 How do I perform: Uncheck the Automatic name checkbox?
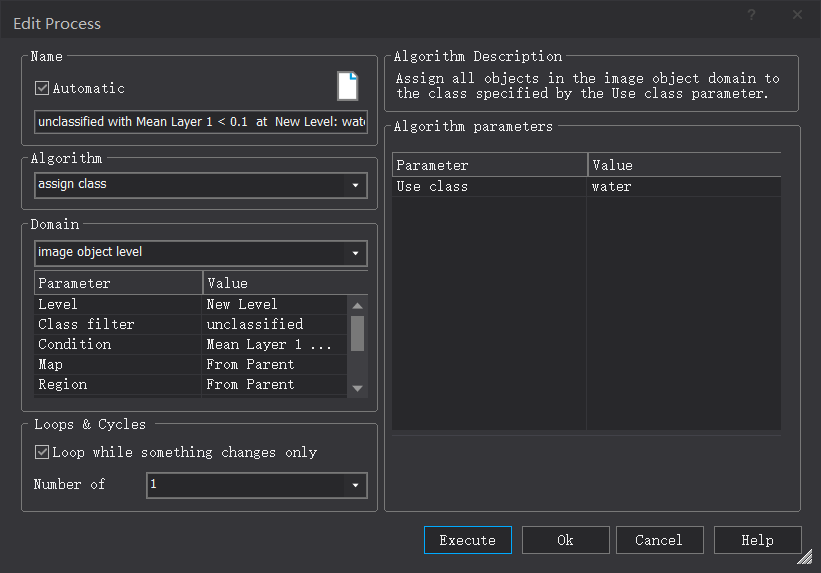42,88
